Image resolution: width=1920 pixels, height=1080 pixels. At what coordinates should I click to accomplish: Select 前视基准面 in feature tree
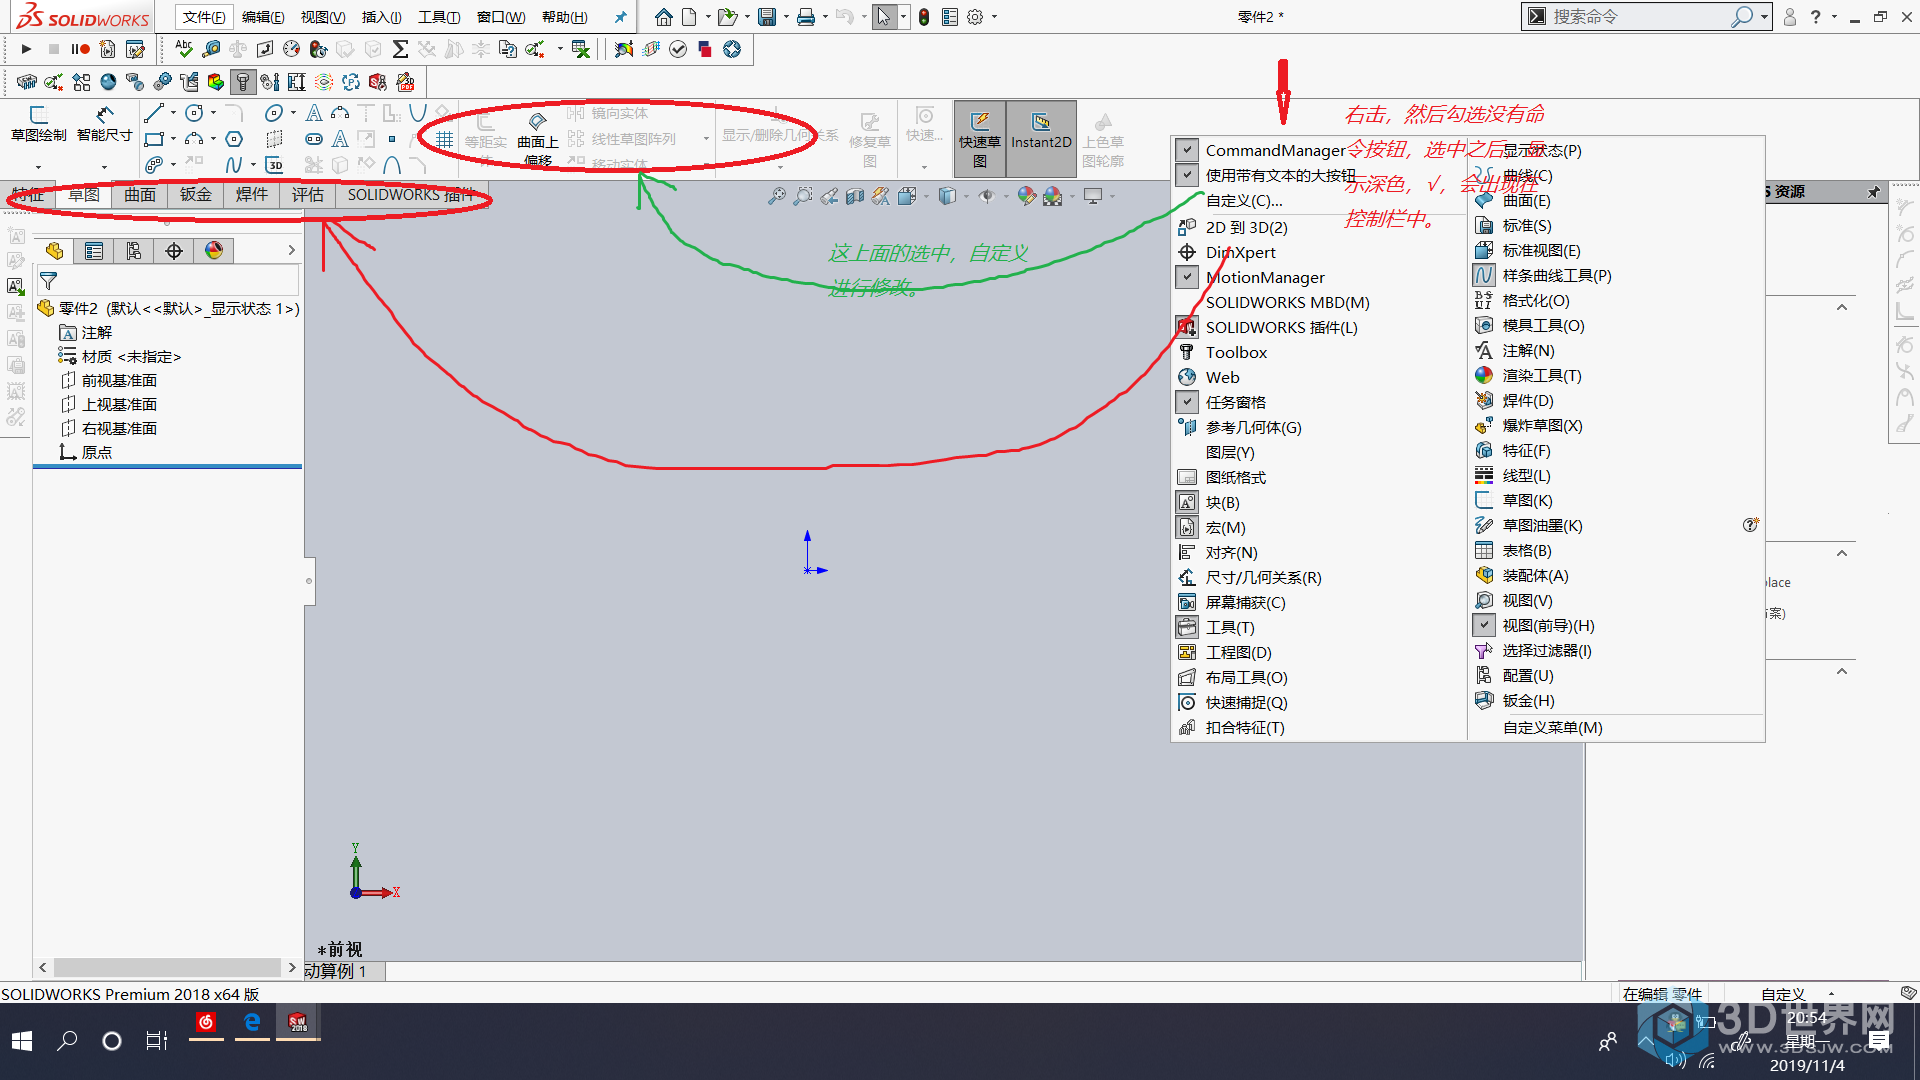[119, 380]
